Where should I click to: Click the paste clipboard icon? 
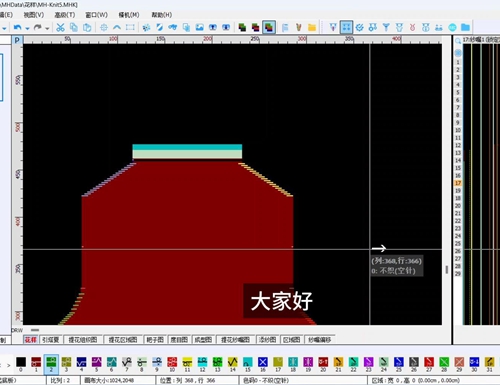[87, 27]
